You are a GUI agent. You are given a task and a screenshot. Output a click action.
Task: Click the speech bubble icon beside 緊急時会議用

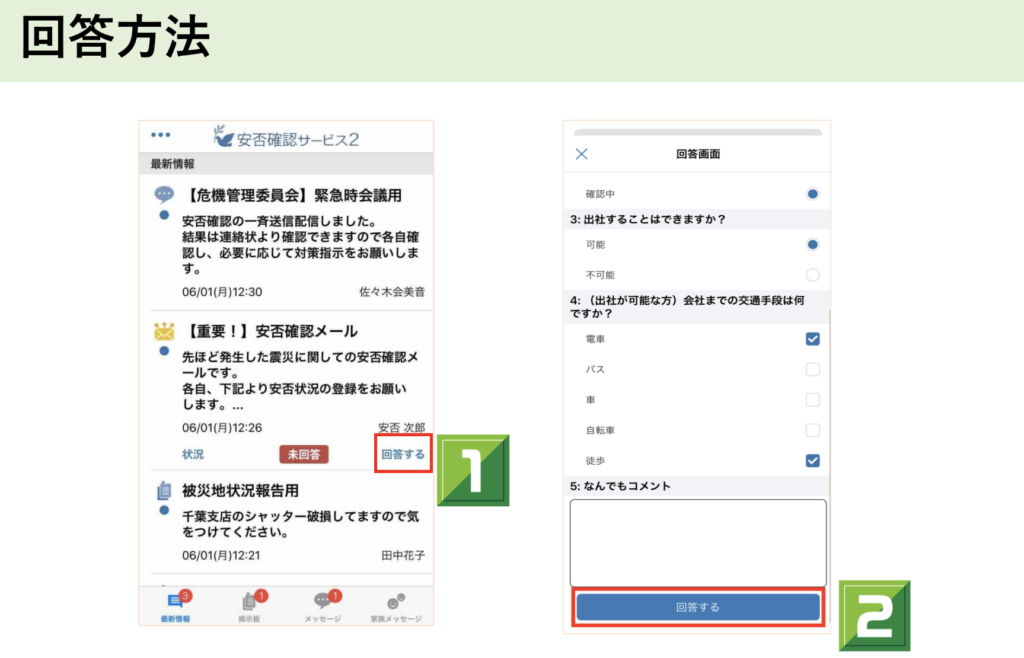(x=164, y=194)
